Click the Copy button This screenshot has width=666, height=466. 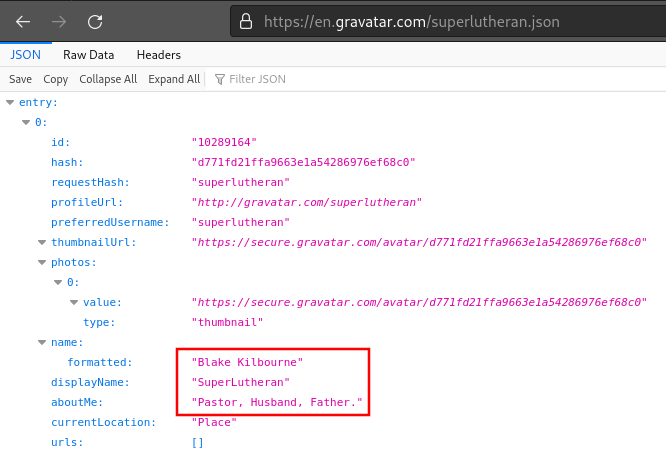coord(56,79)
